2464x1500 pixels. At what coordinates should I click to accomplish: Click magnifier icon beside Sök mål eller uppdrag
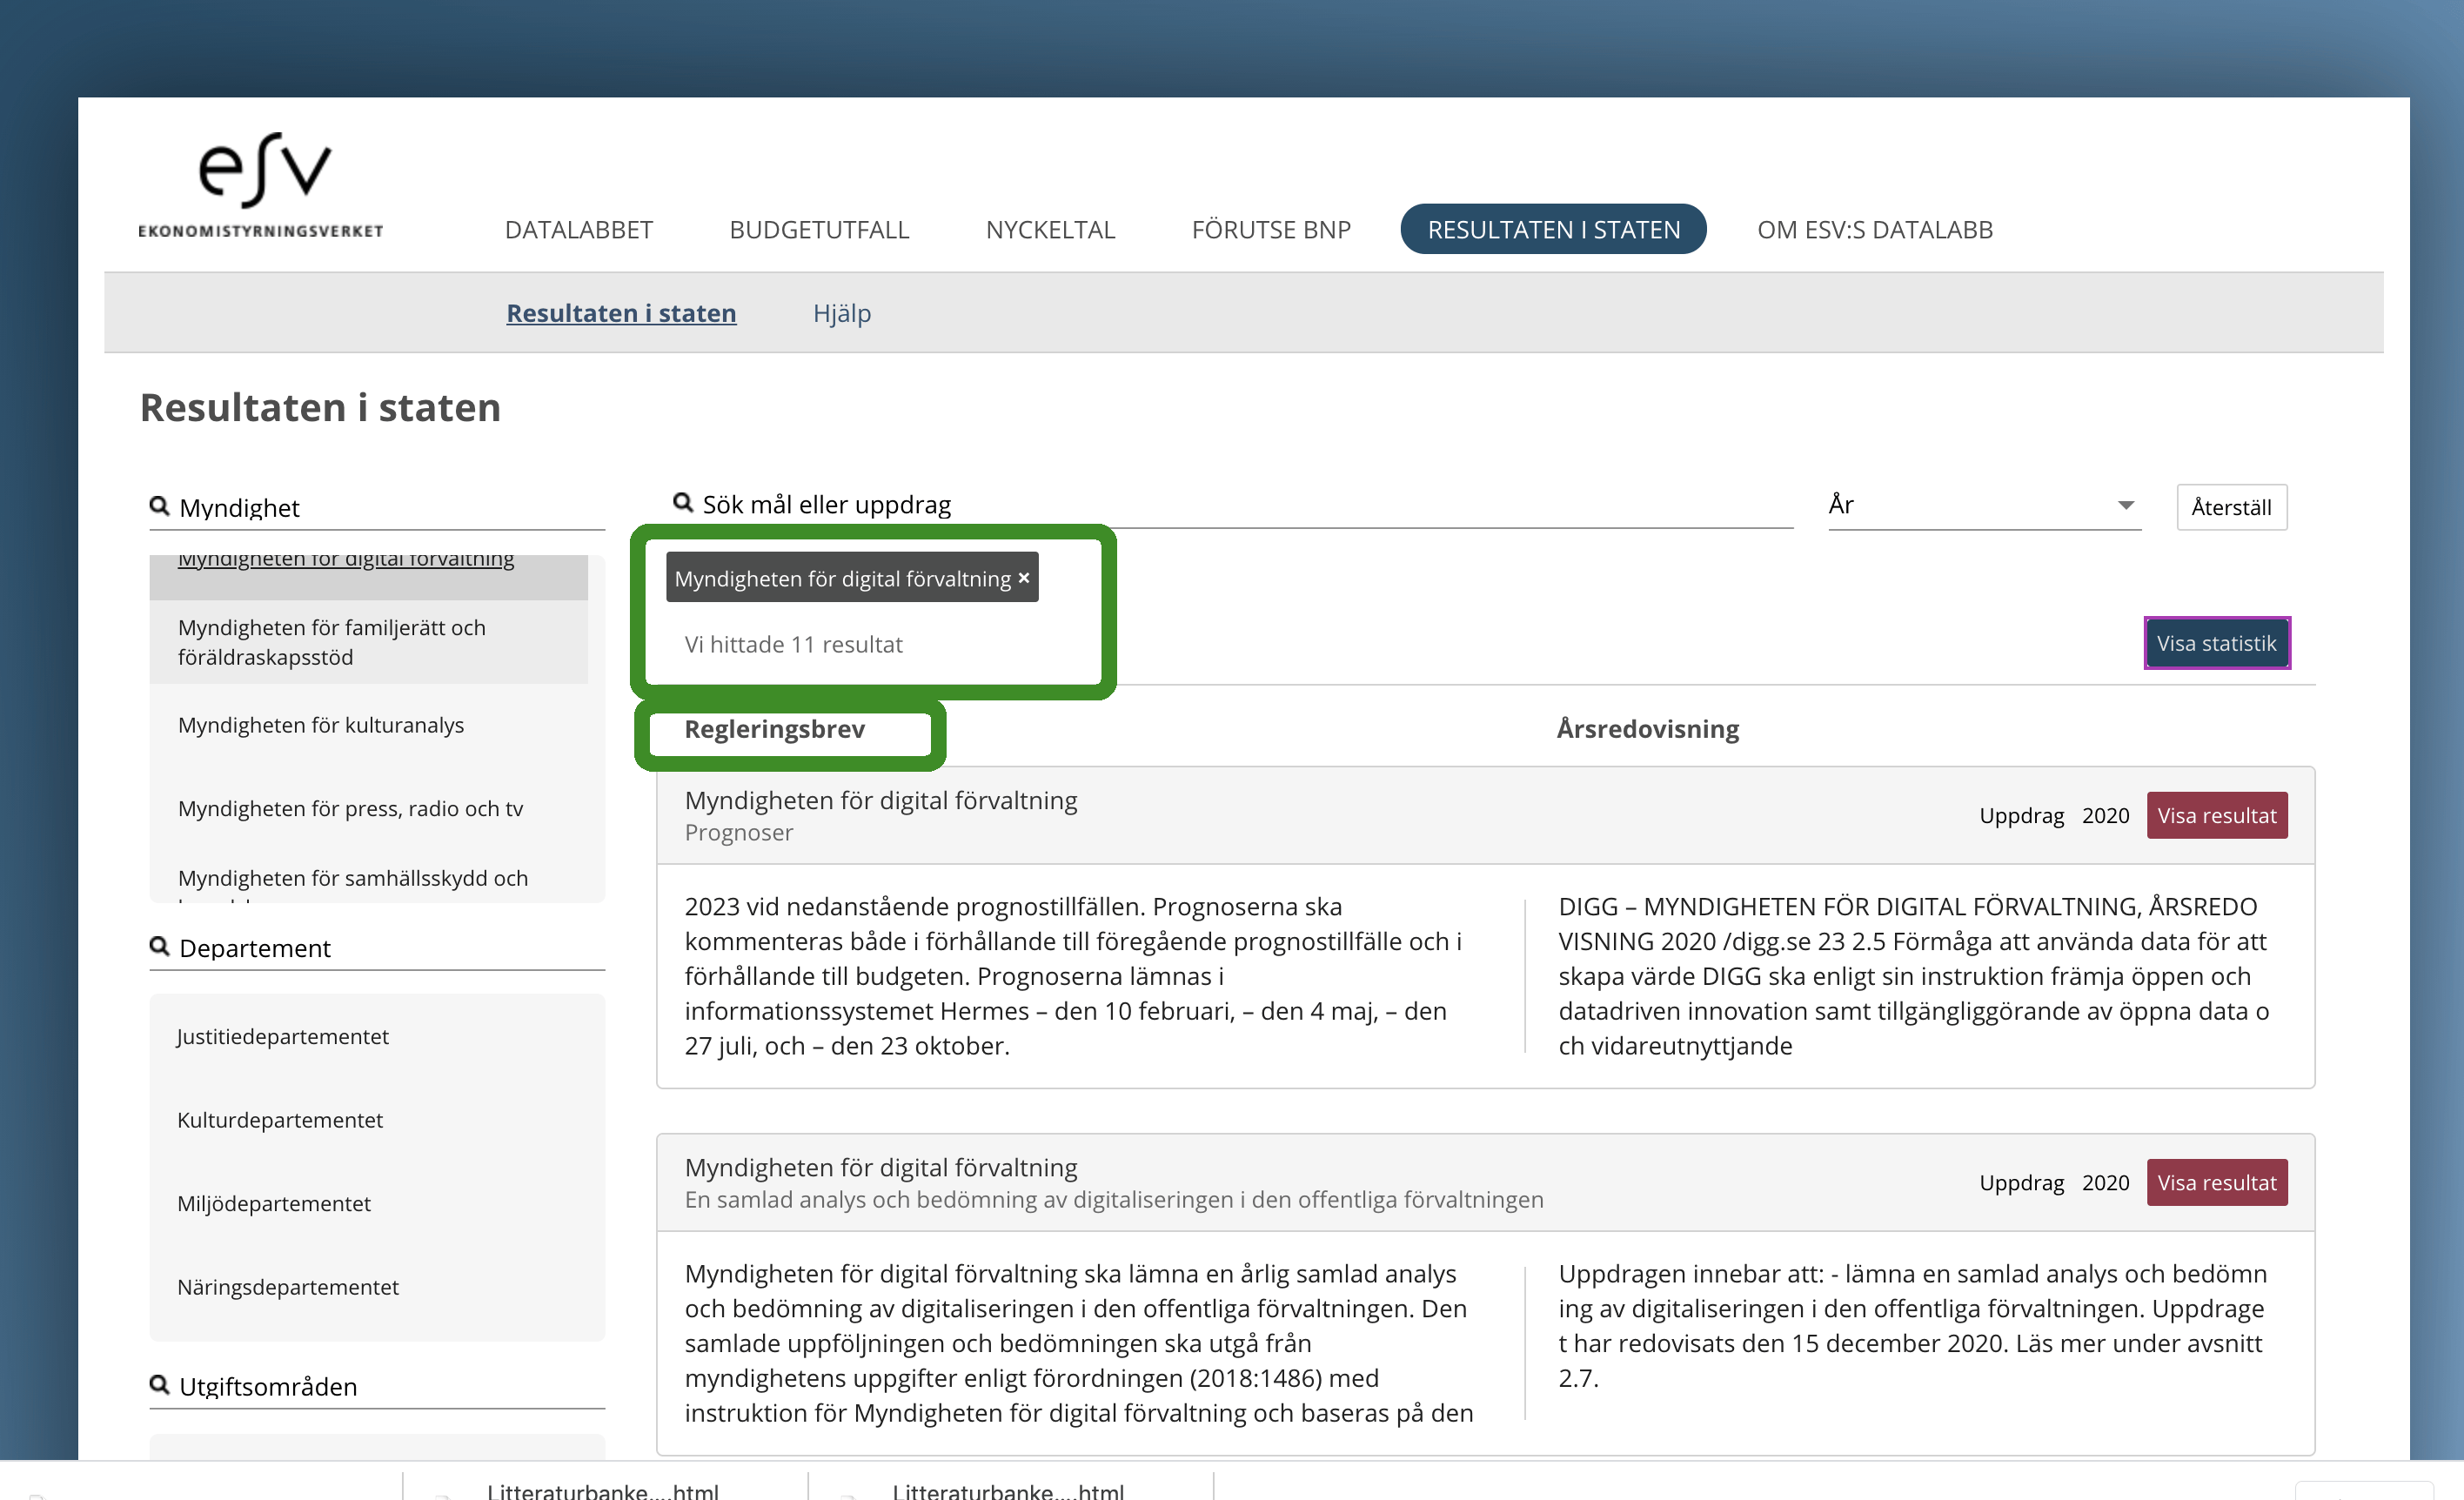(683, 502)
